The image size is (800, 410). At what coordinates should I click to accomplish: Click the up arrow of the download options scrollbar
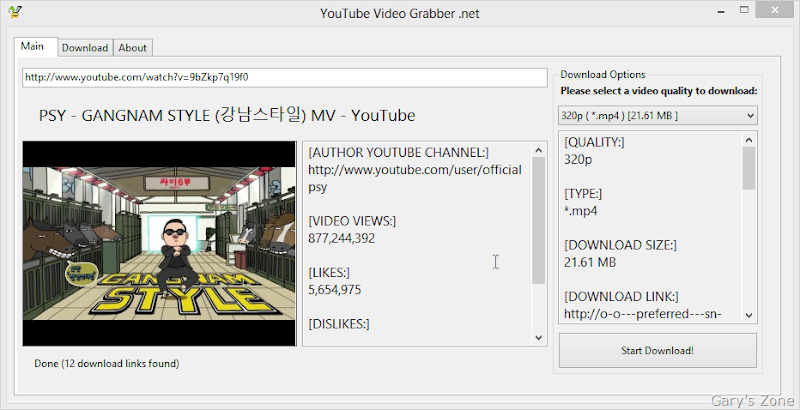tap(749, 140)
